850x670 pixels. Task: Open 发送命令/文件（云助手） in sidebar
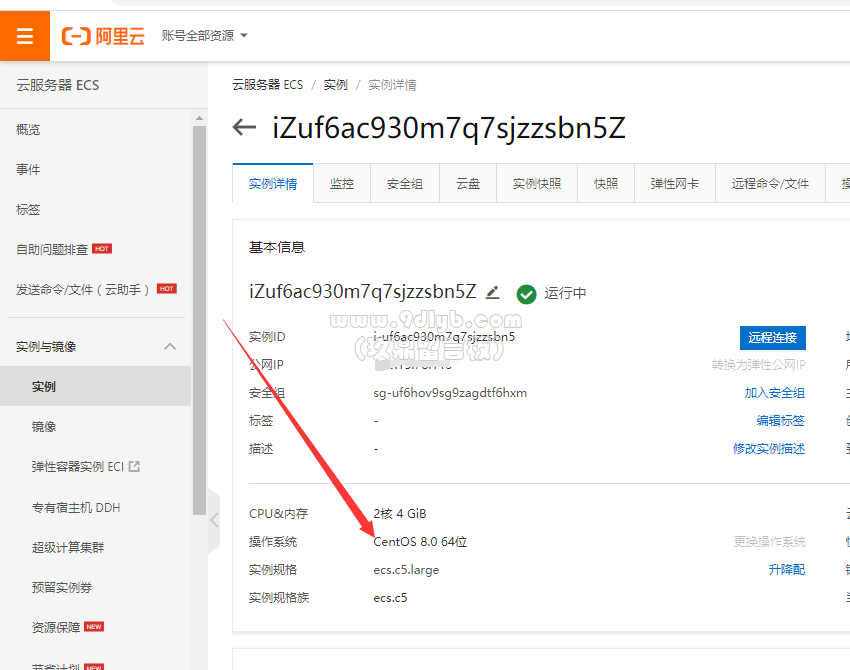(82, 289)
